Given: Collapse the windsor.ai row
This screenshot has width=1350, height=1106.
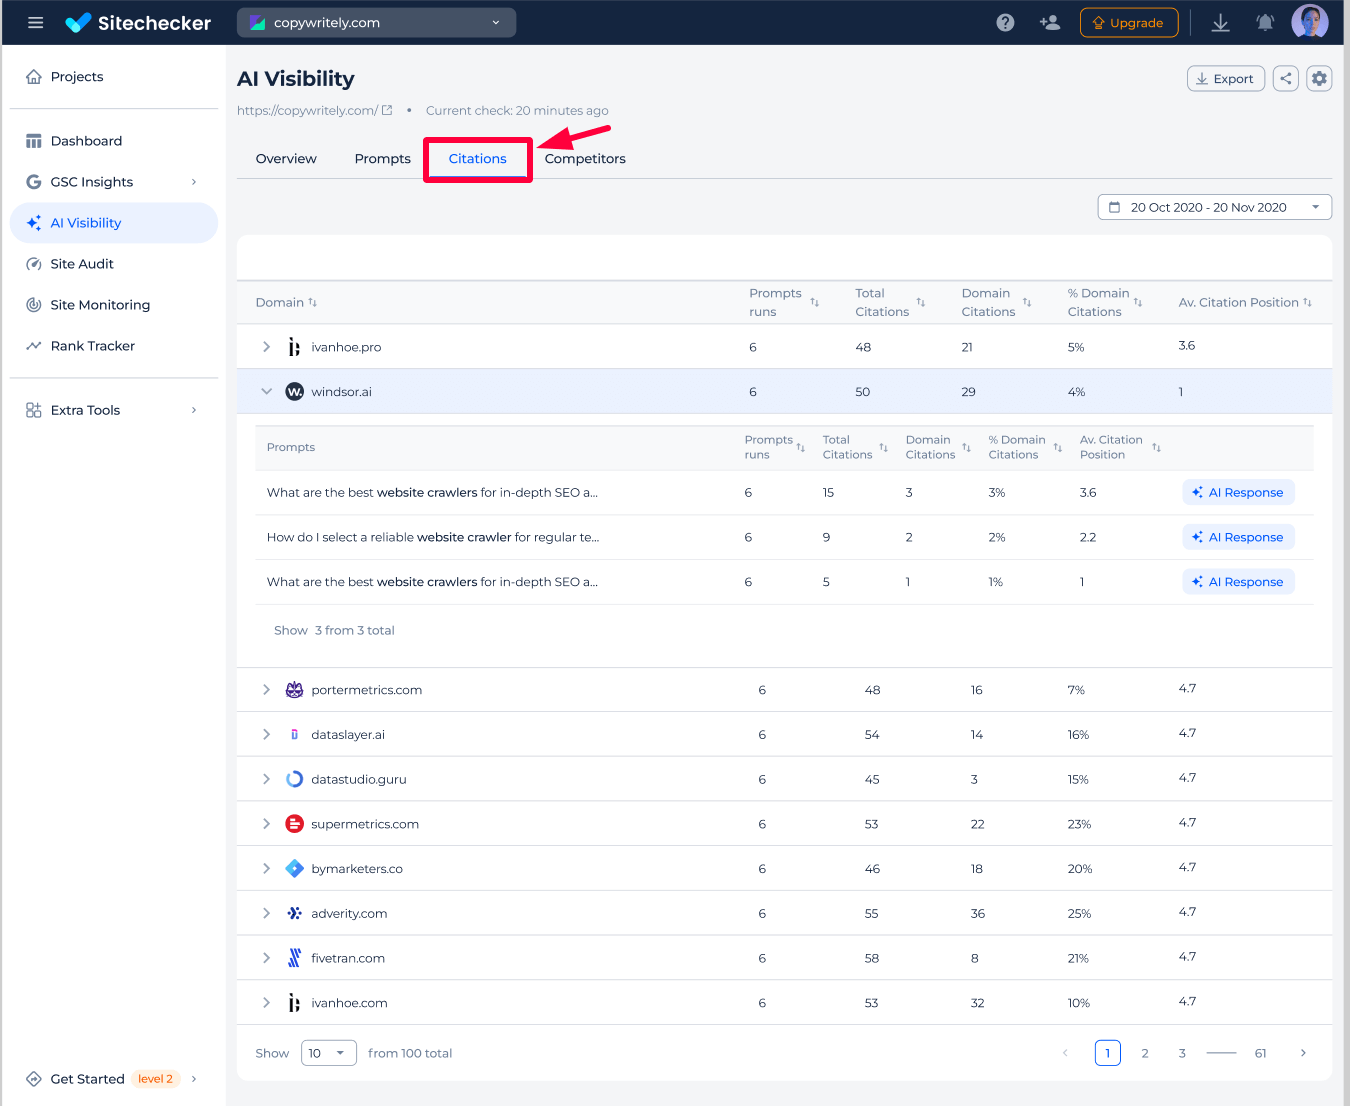Looking at the screenshot, I should coord(266,392).
